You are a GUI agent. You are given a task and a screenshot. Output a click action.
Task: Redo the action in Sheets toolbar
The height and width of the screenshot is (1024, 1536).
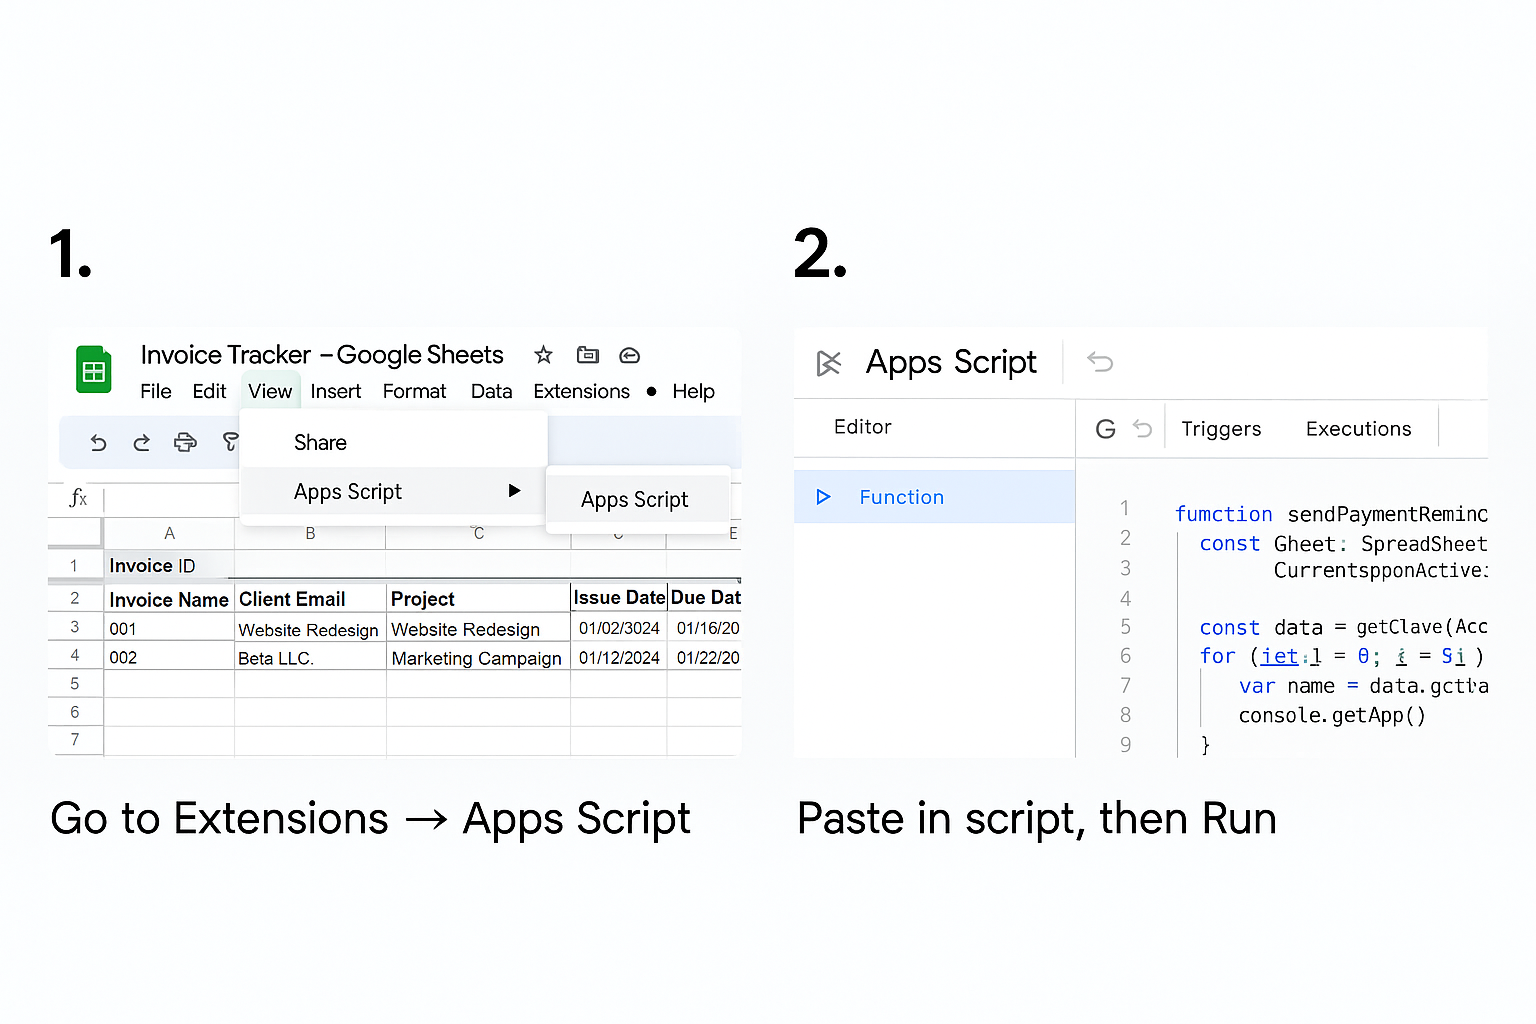(x=141, y=442)
